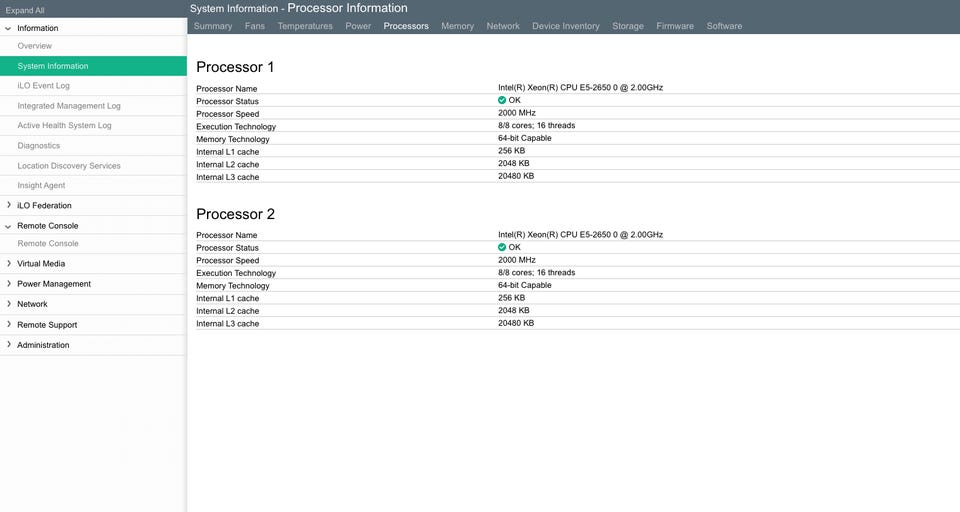Collapse the Remote Console section chevron
The height and width of the screenshot is (512, 960).
(x=8, y=226)
